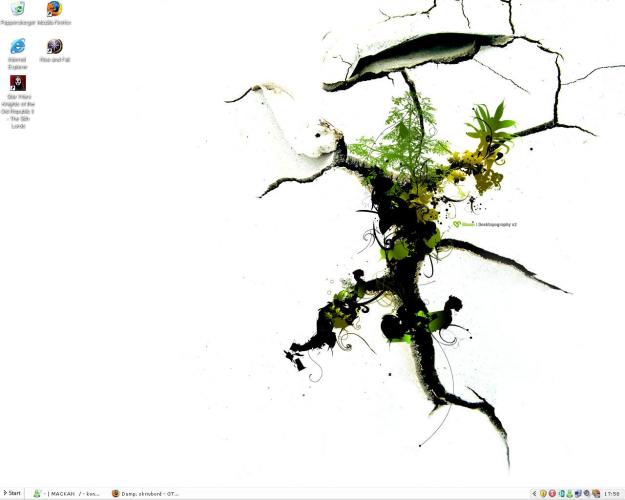The image size is (625, 500).
Task: Click the gray round tray icon
Action: pyautogui.click(x=587, y=493)
